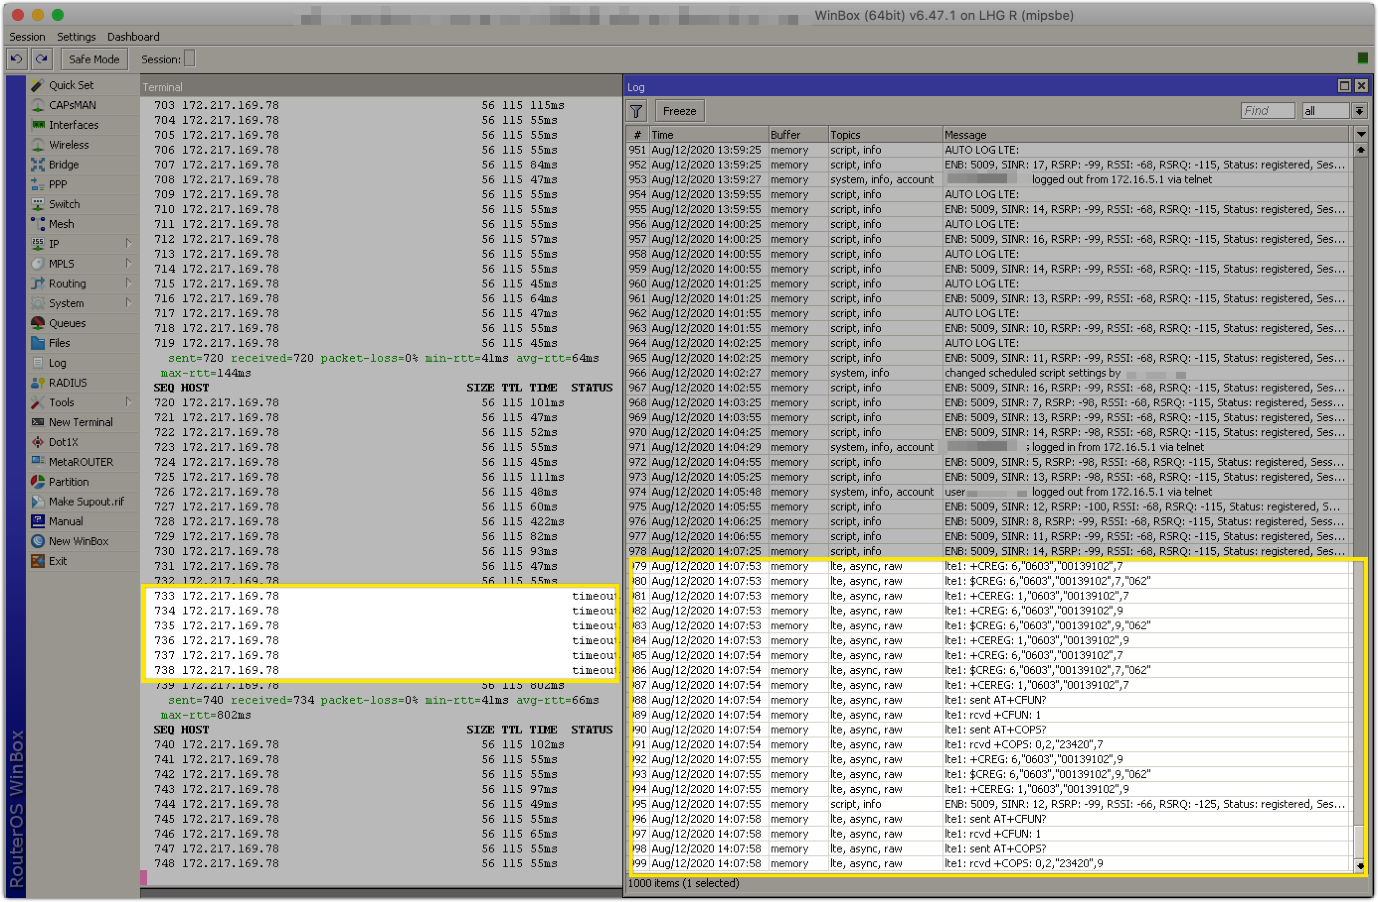Screen dimensions: 1378x902
Task: Click the Log scrollbar up arrow
Action: coord(1360,149)
